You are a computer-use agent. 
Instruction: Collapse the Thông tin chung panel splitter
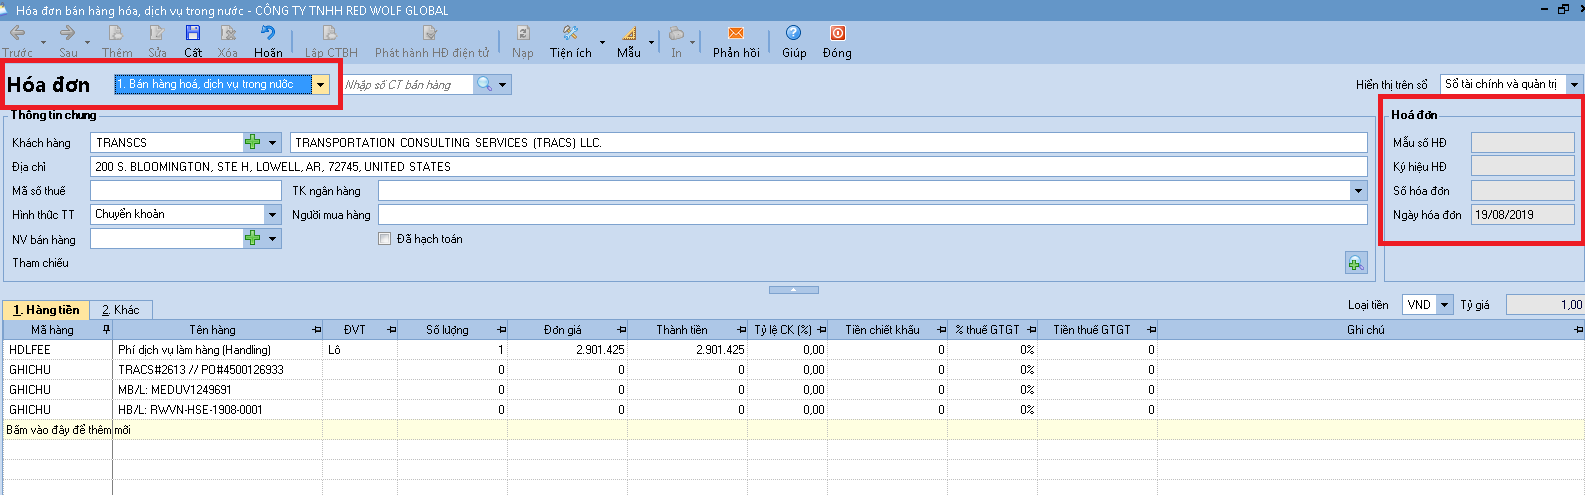[794, 290]
